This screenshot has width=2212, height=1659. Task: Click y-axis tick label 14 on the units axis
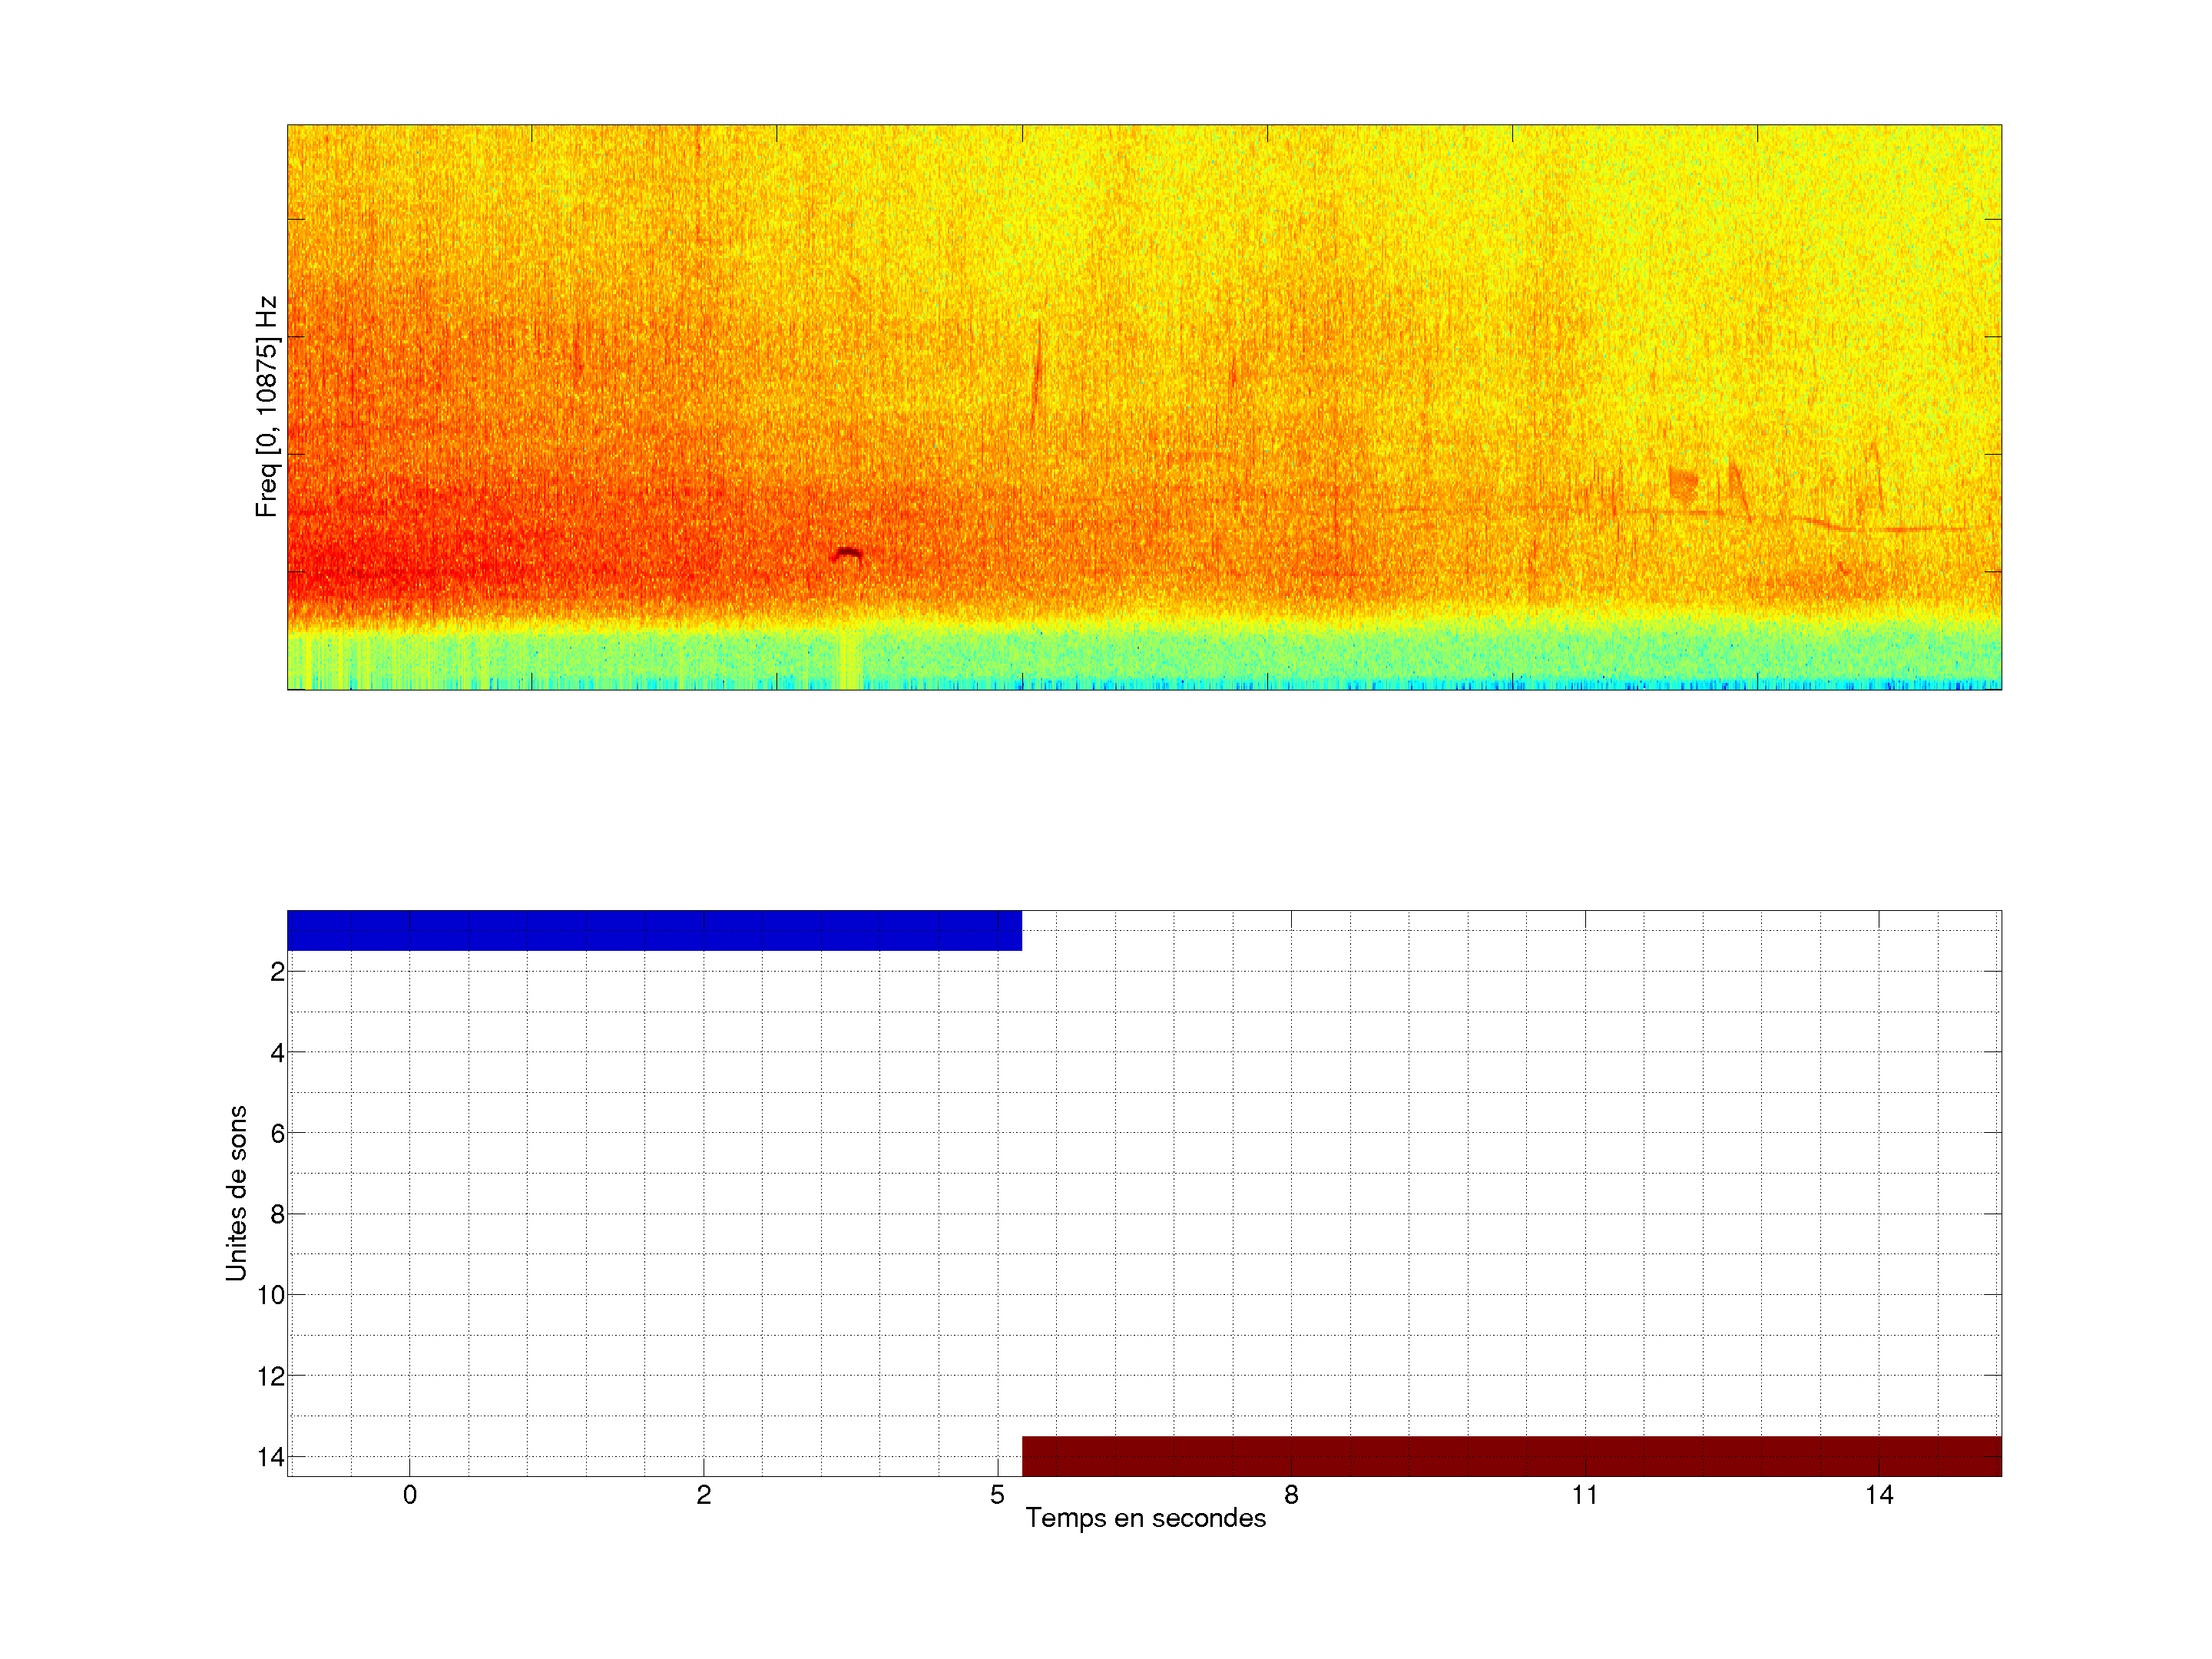pyautogui.click(x=271, y=1457)
